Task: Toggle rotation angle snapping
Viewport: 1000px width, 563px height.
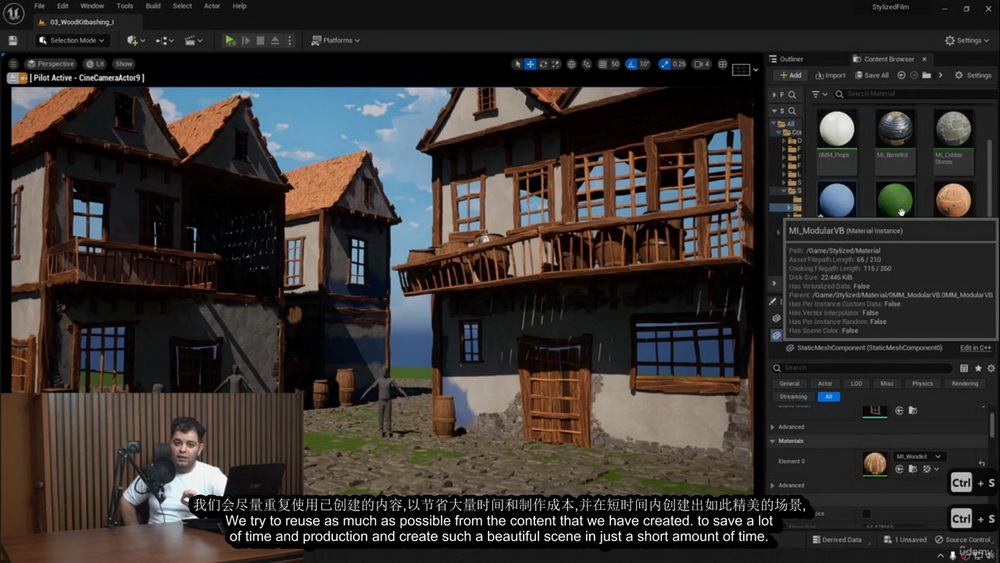Action: (x=631, y=64)
